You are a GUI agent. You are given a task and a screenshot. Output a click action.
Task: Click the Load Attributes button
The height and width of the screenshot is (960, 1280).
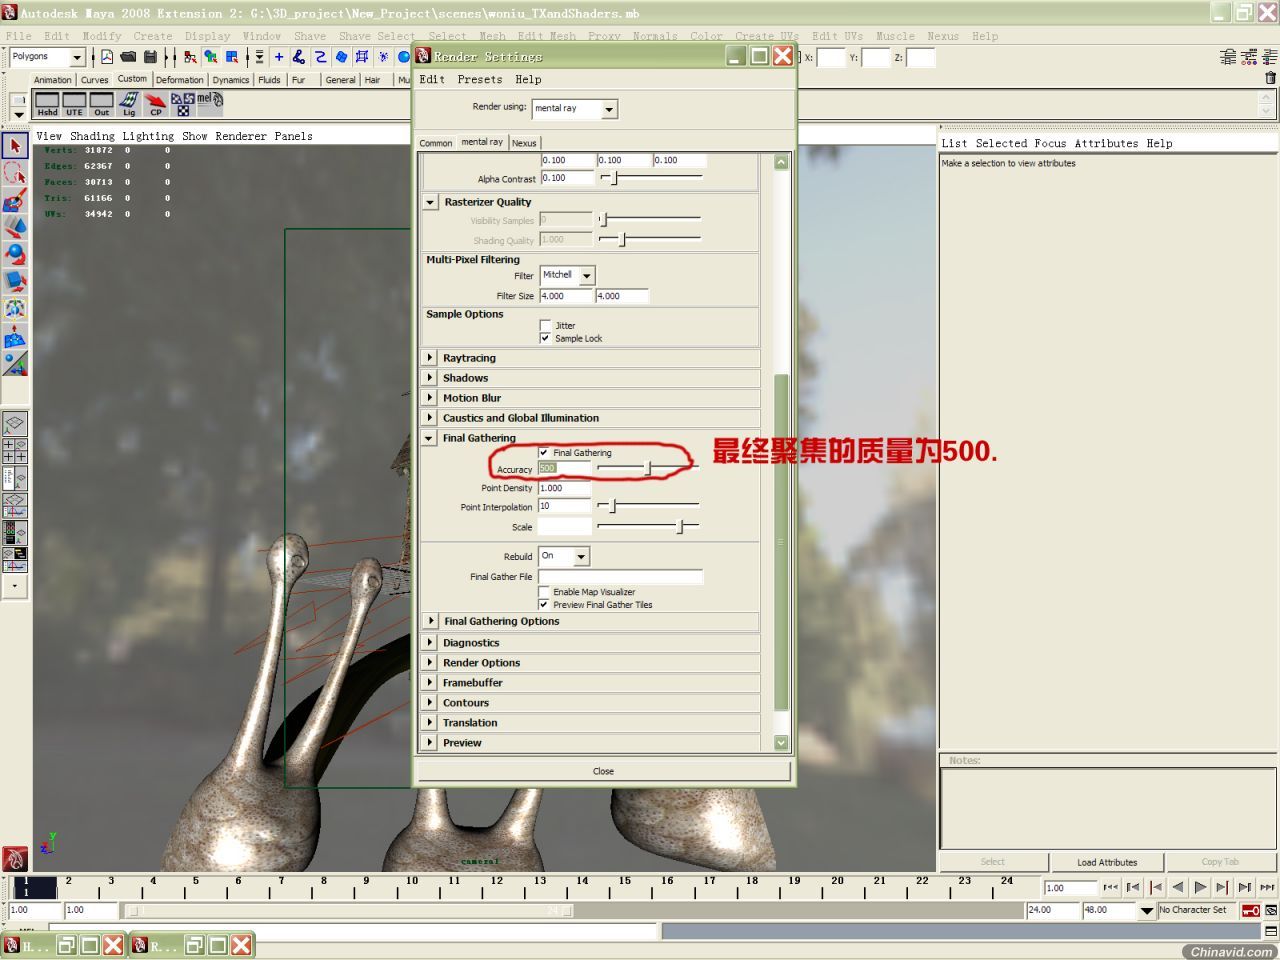click(1107, 862)
